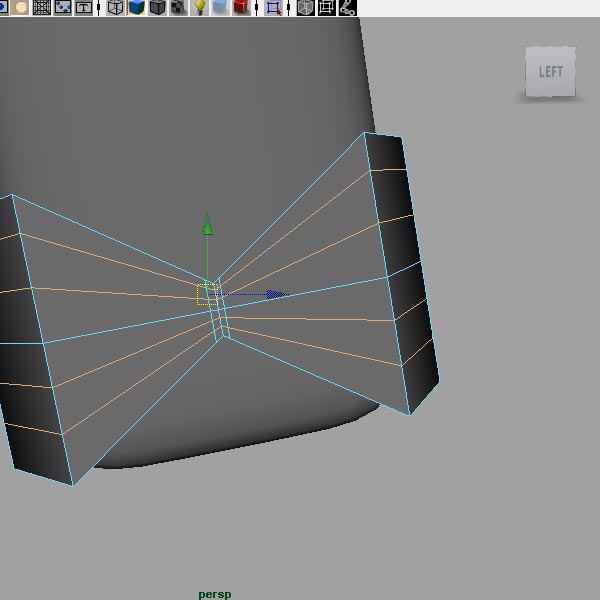
Task: Click the LEFT face of ViewCube
Action: pyautogui.click(x=550, y=72)
